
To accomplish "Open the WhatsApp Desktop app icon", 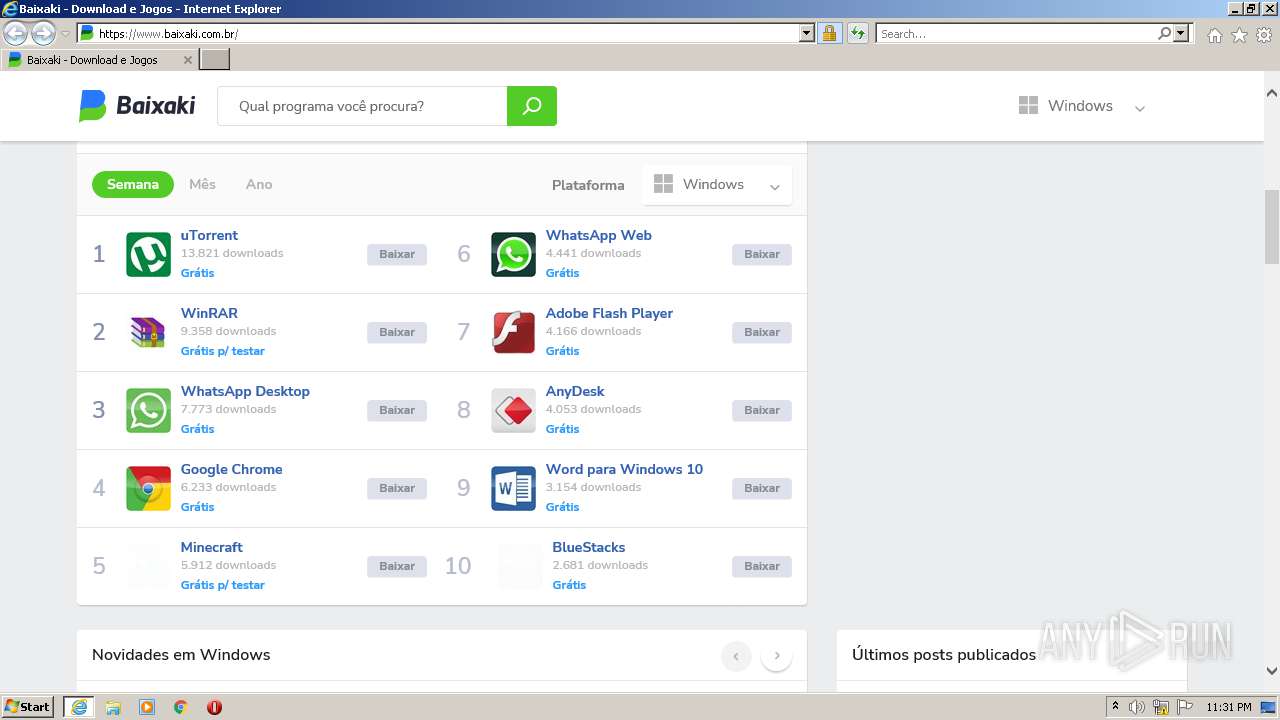I will click(148, 410).
